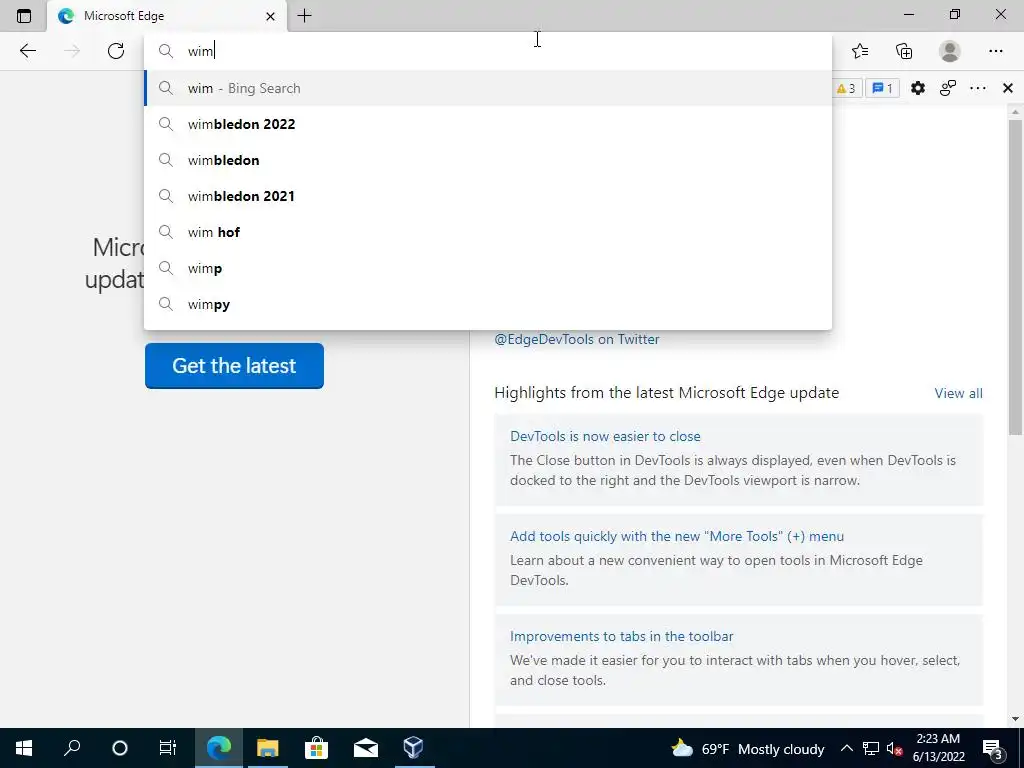The width and height of the screenshot is (1024, 768).
Task: Click the View all link
Action: coord(958,393)
